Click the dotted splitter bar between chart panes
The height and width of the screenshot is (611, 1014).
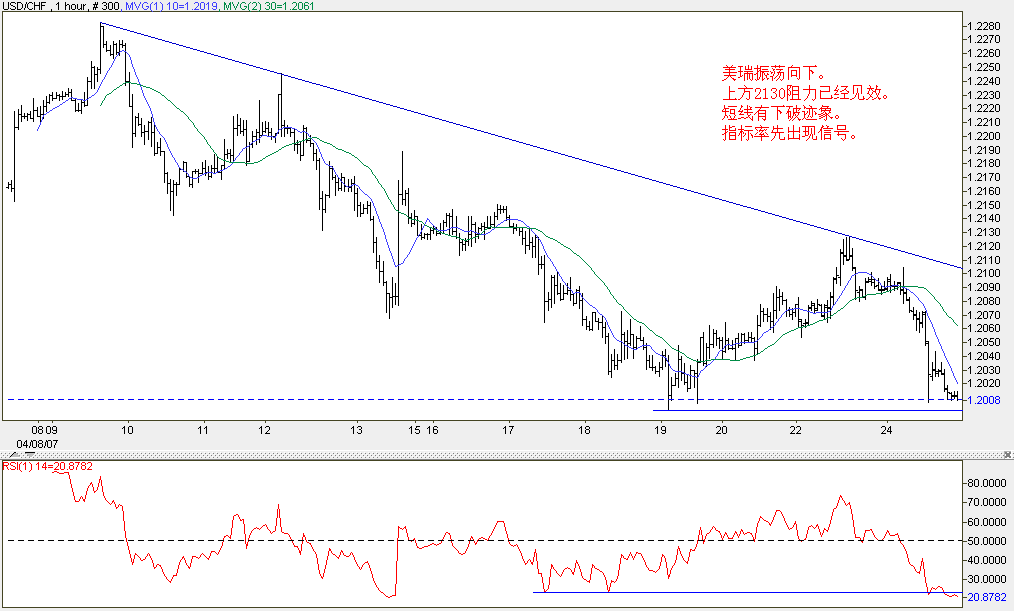[507, 455]
